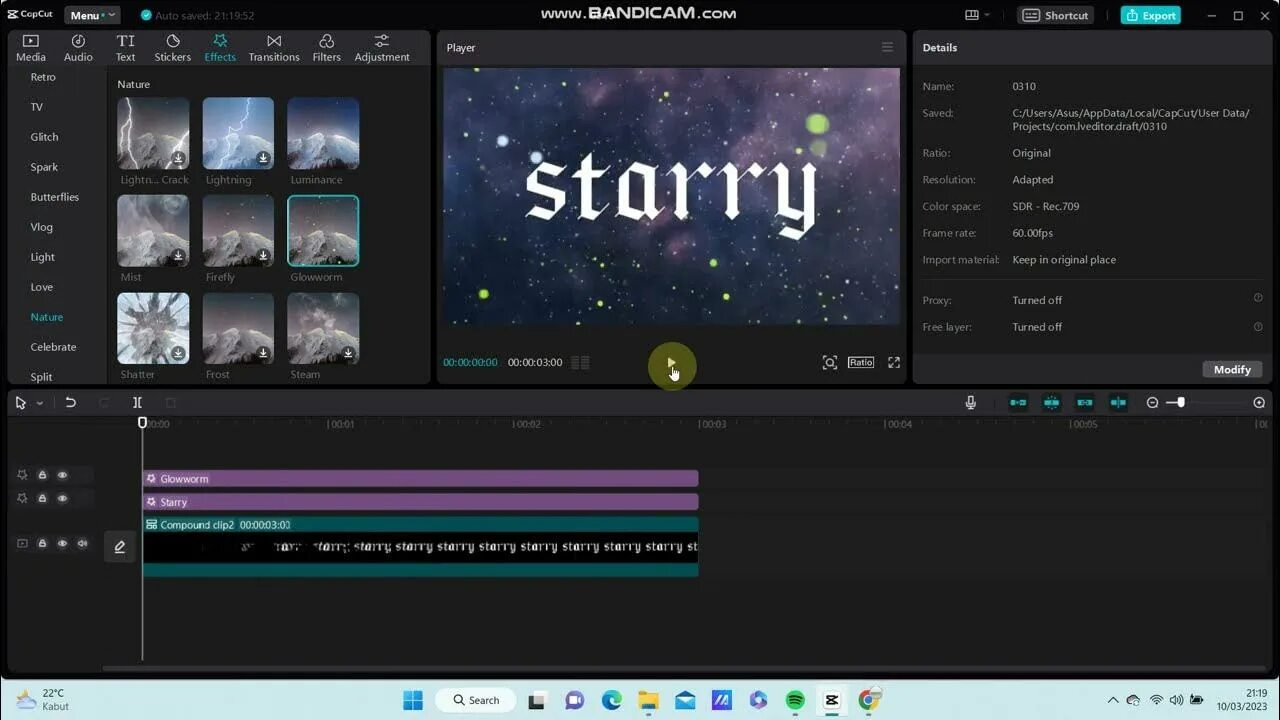Select the Starry effect clip on timeline
This screenshot has width=1280, height=720.
pos(420,501)
